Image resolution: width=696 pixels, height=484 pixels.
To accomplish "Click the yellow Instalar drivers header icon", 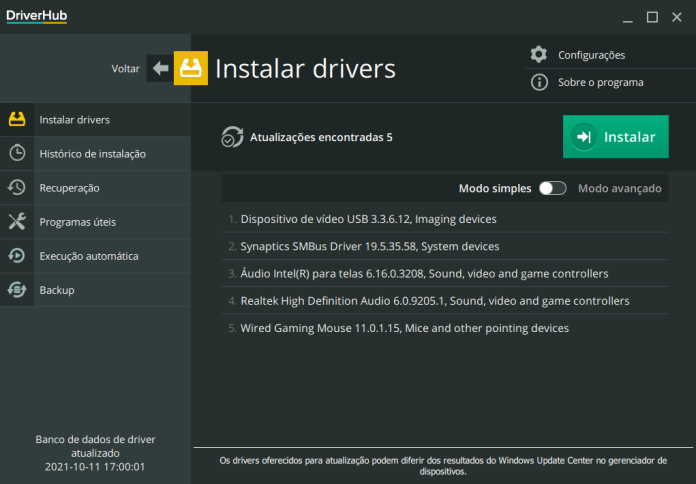I will pyautogui.click(x=190, y=68).
